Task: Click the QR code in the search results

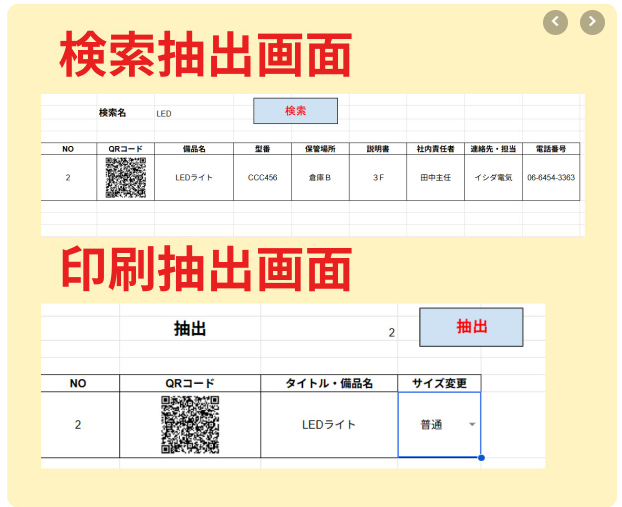Action: click(x=126, y=177)
